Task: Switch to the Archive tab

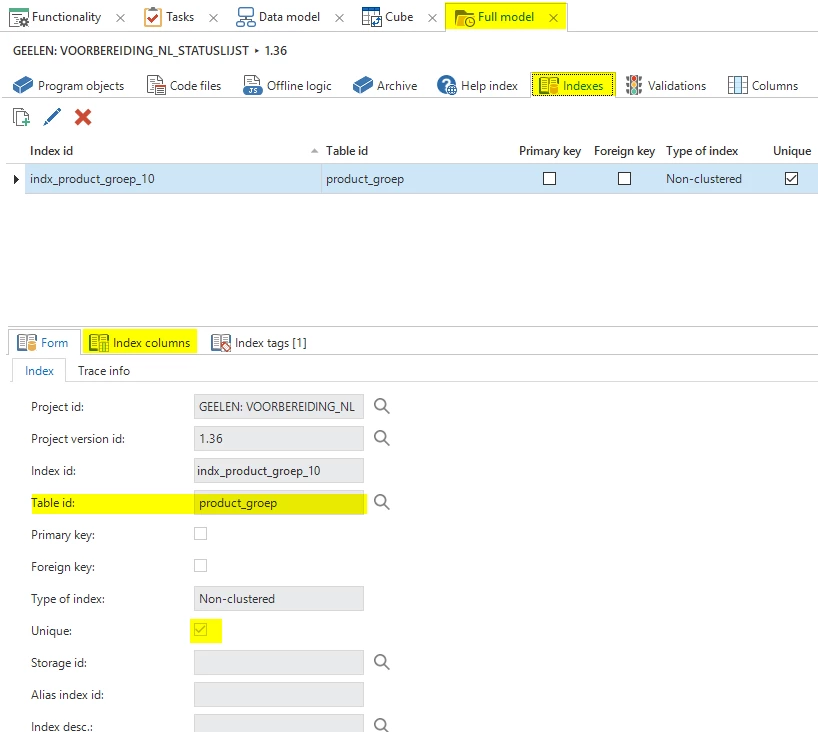Action: pos(385,86)
